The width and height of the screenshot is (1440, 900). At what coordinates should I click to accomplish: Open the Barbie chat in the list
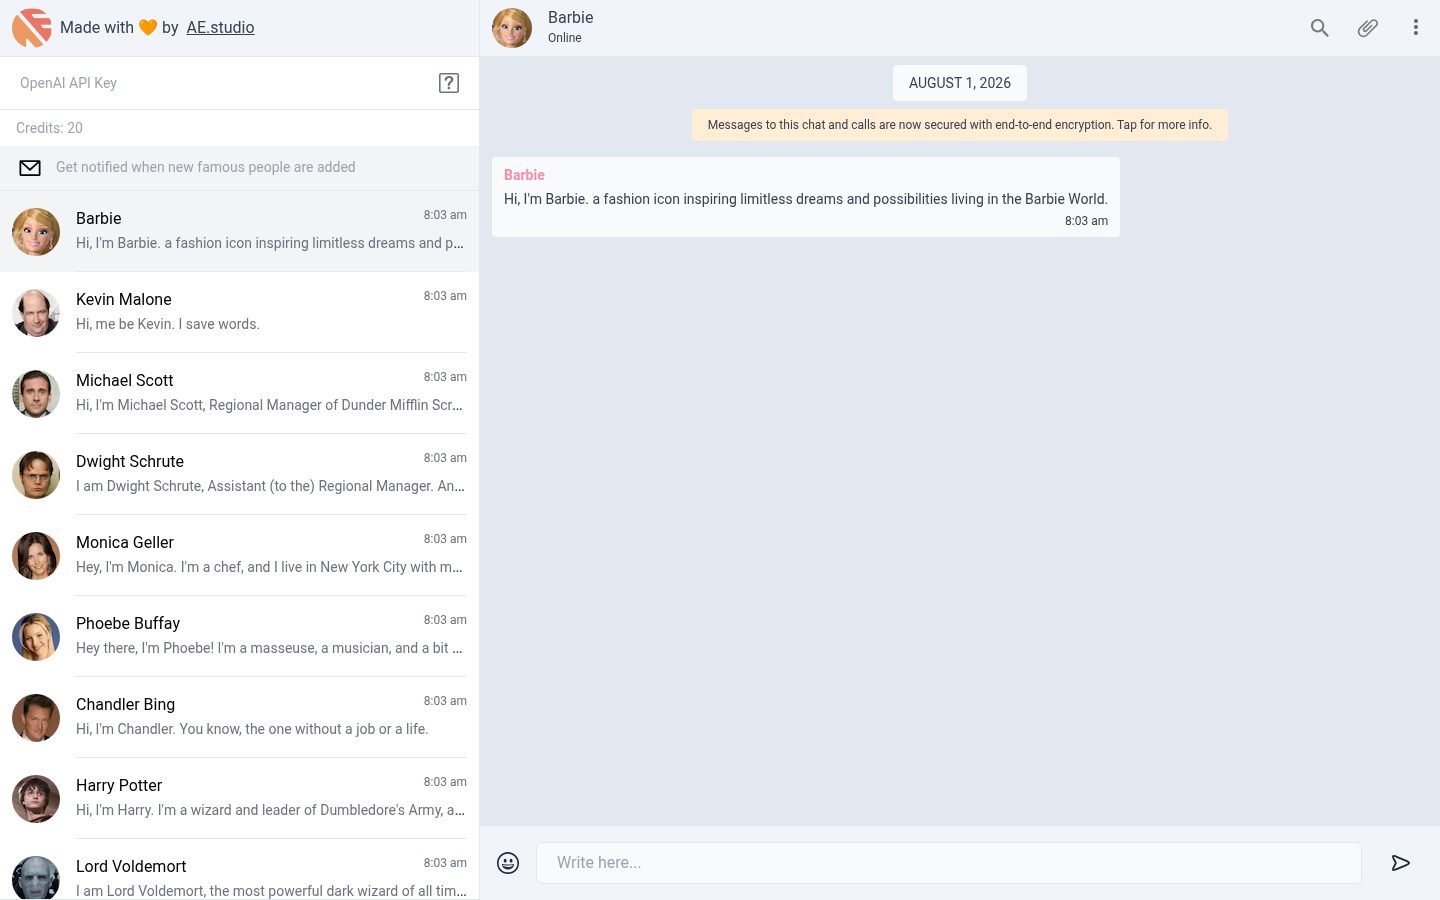tap(240, 231)
